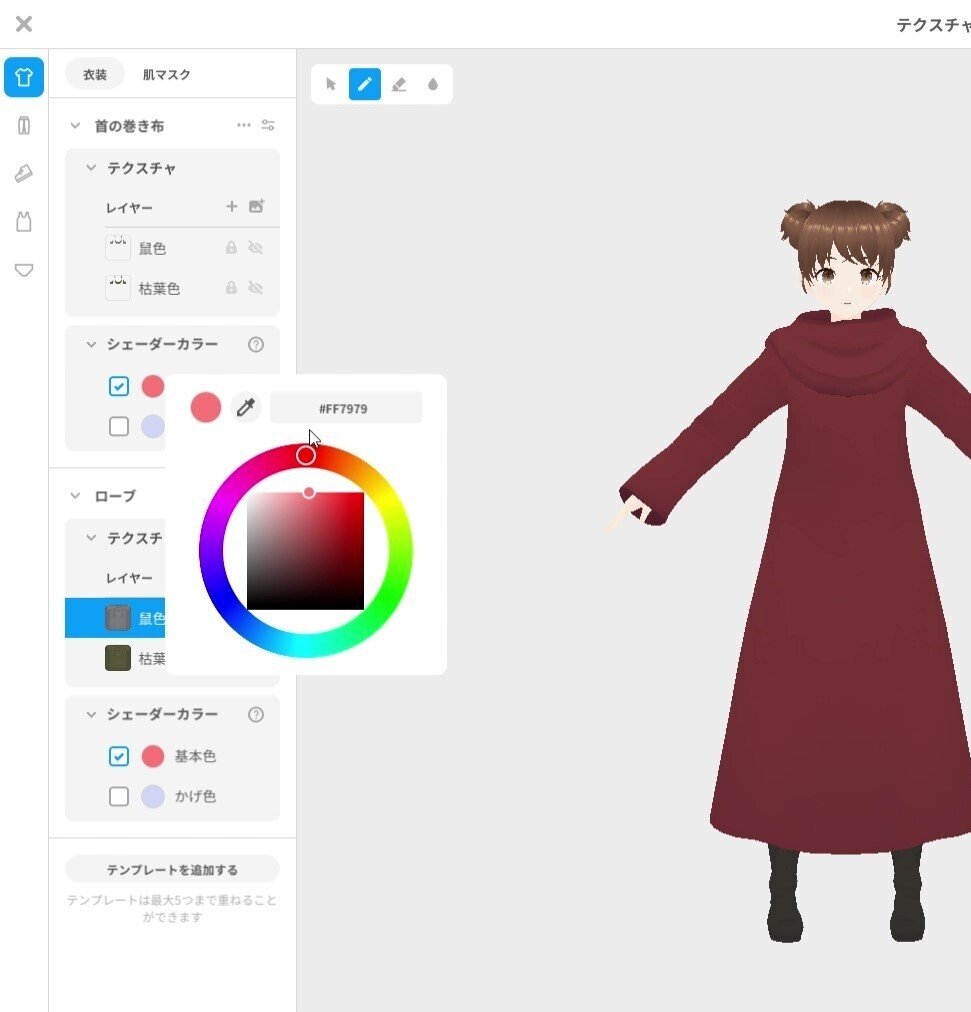Image resolution: width=971 pixels, height=1012 pixels.
Task: Import image layer for 首の巻き布
Action: tap(256, 207)
